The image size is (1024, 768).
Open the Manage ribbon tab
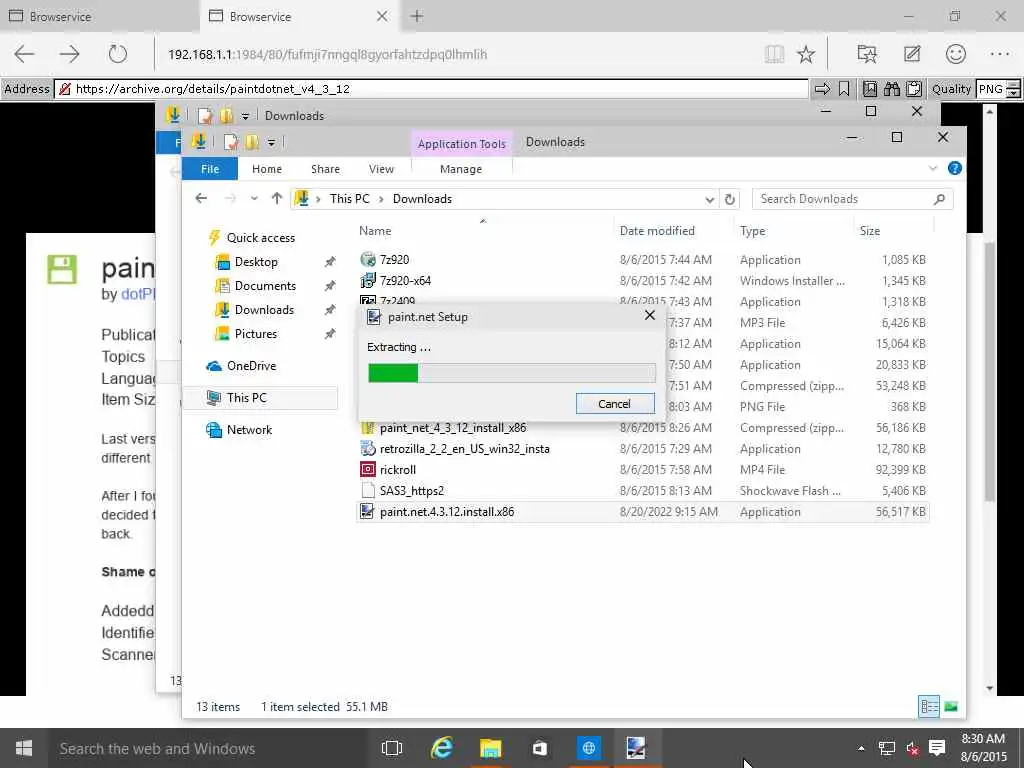461,168
